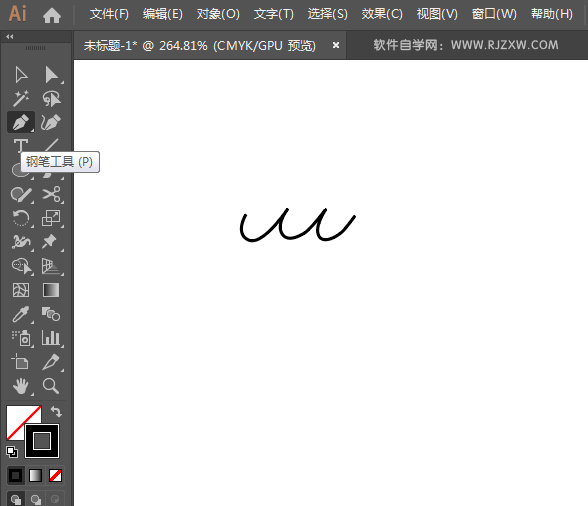Viewport: 588px width, 506px height.
Task: Open the 文件(F) menu
Action: click(109, 14)
